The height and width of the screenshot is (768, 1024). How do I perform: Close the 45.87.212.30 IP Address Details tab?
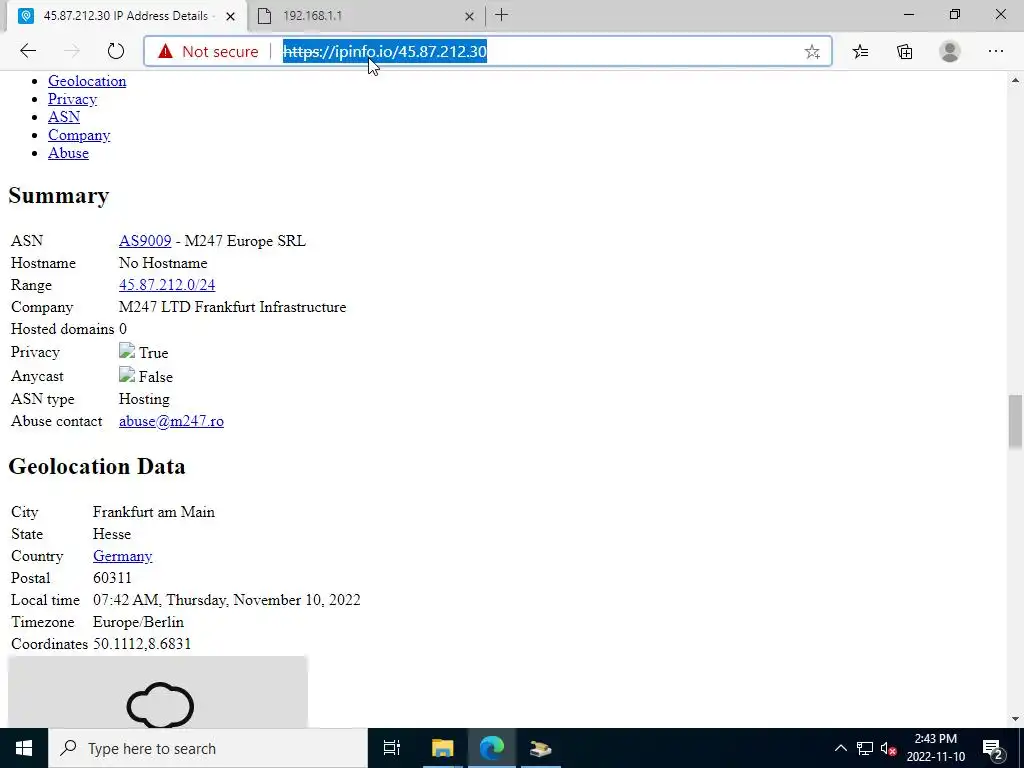(x=230, y=16)
